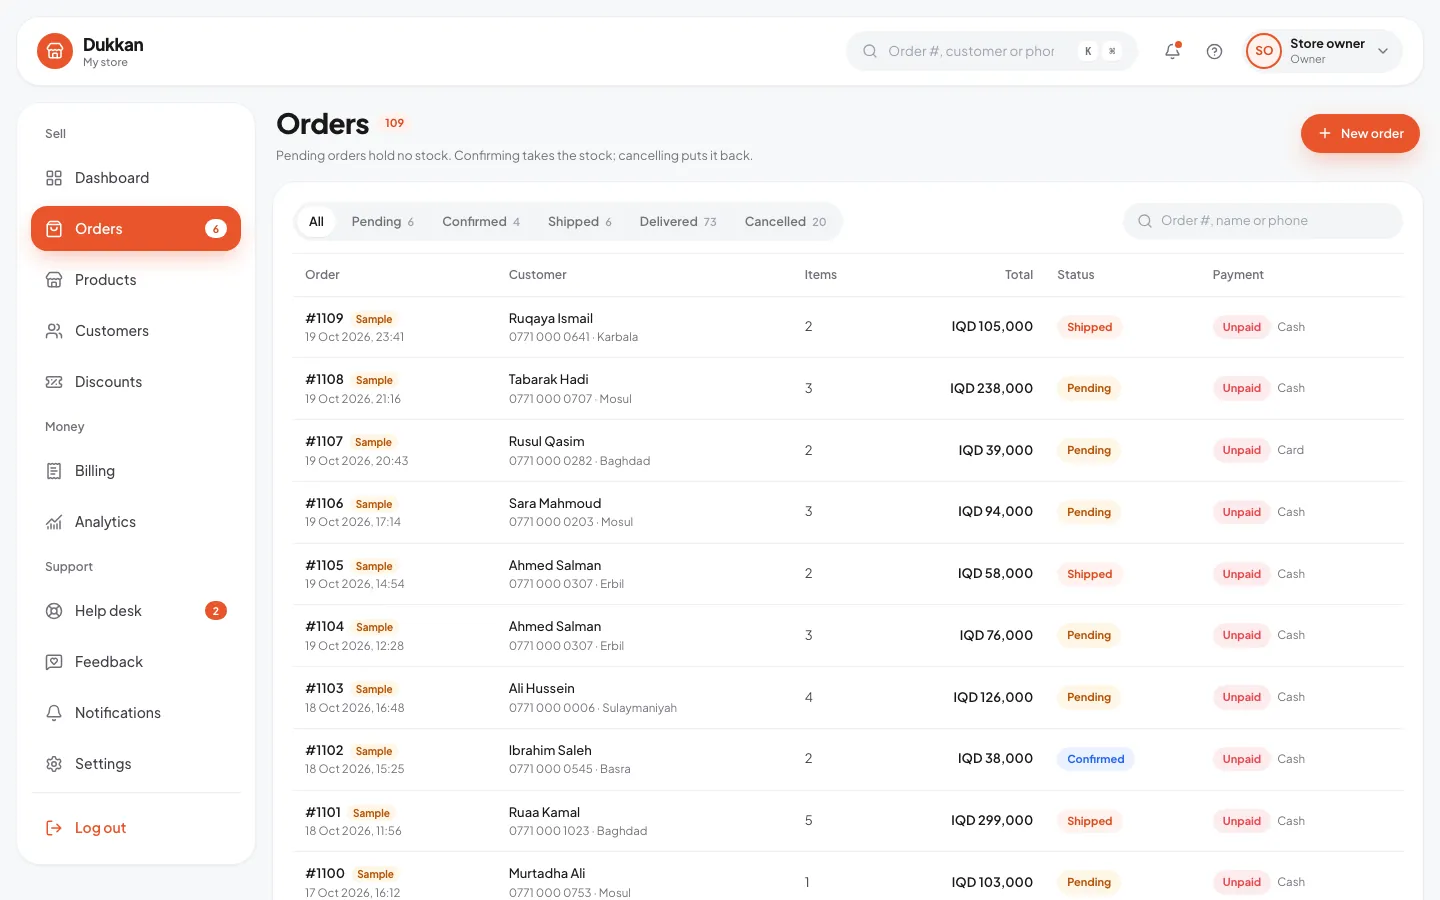Click customer name Tabarak Hadi
The width and height of the screenshot is (1440, 900).
[x=548, y=380]
